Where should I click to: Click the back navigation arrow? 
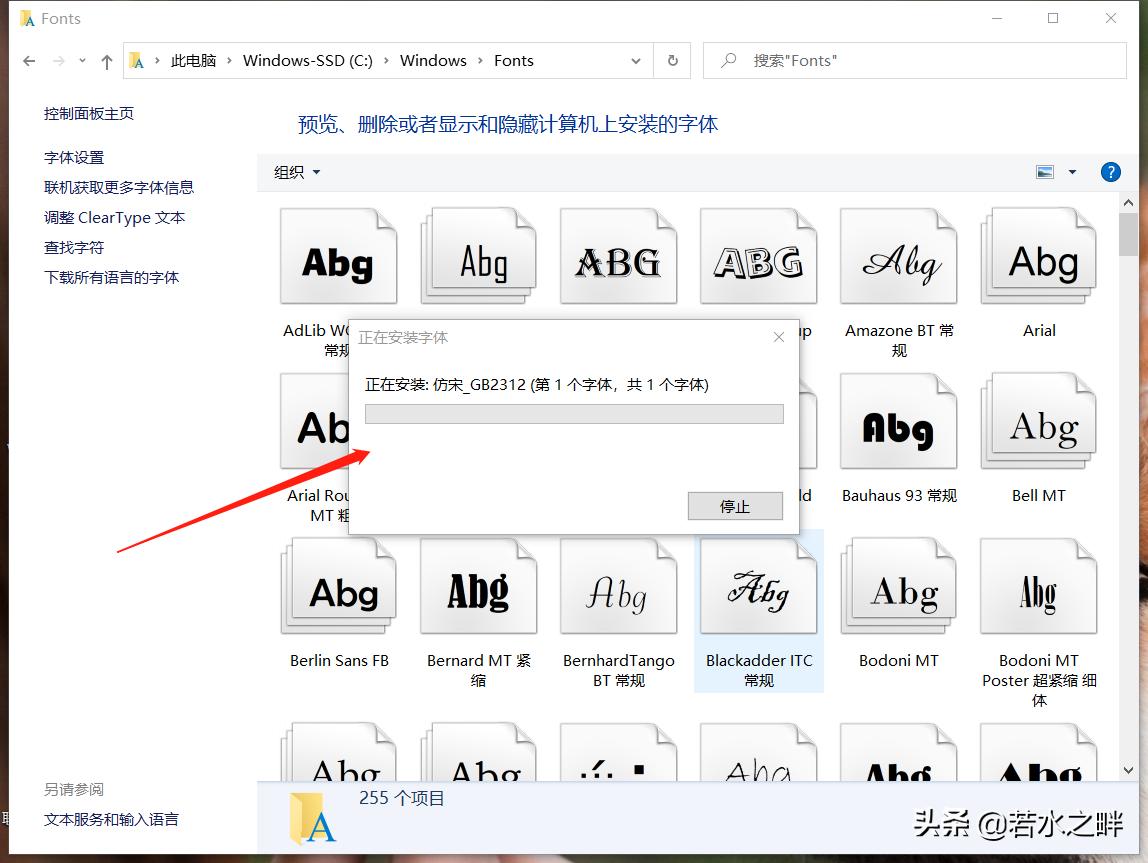29,60
